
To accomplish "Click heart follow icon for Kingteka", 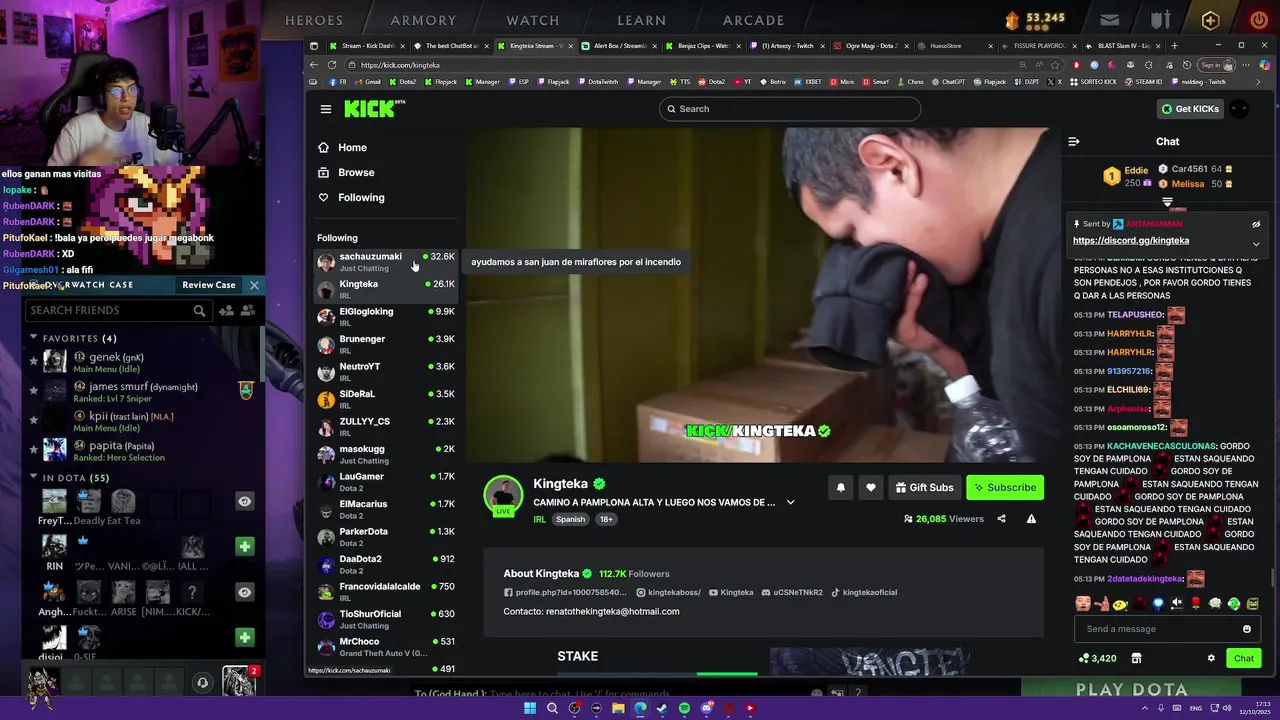I will [871, 487].
